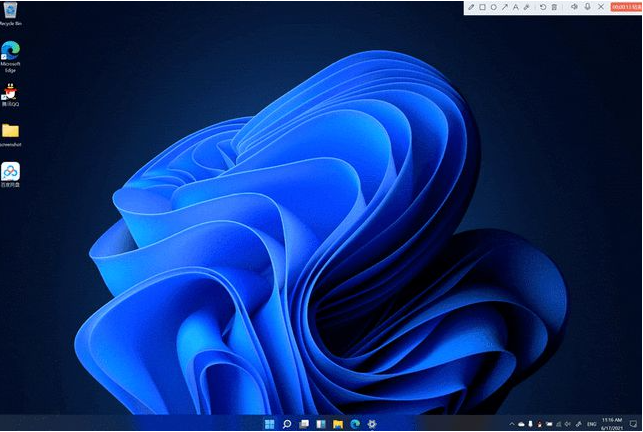Stop recording using red timer button
Image resolution: width=643 pixels, height=432 pixels.
pyautogui.click(x=626, y=7)
